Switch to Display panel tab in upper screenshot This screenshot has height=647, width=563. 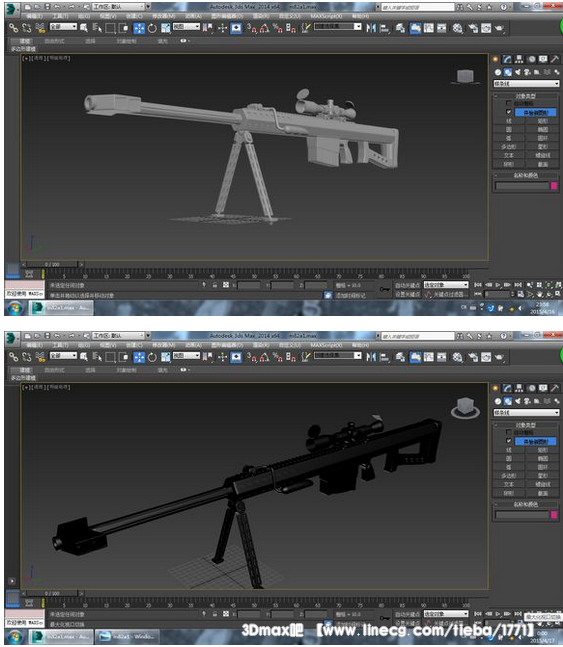[x=543, y=59]
